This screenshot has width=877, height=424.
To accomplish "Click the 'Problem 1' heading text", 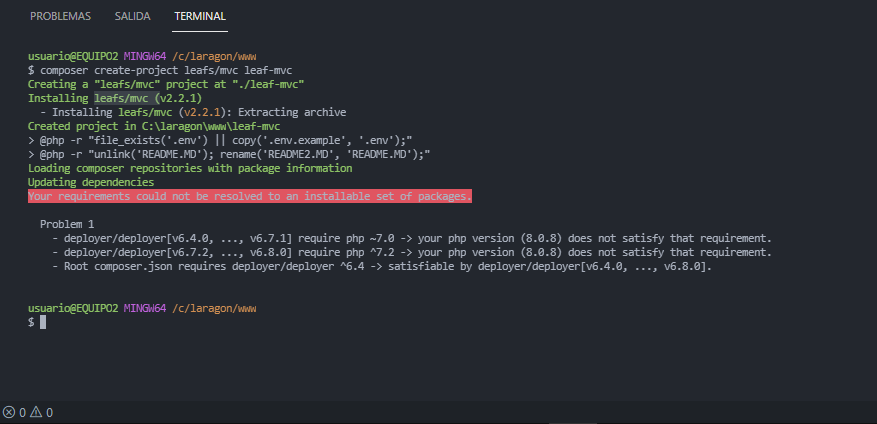I will click(67, 224).
